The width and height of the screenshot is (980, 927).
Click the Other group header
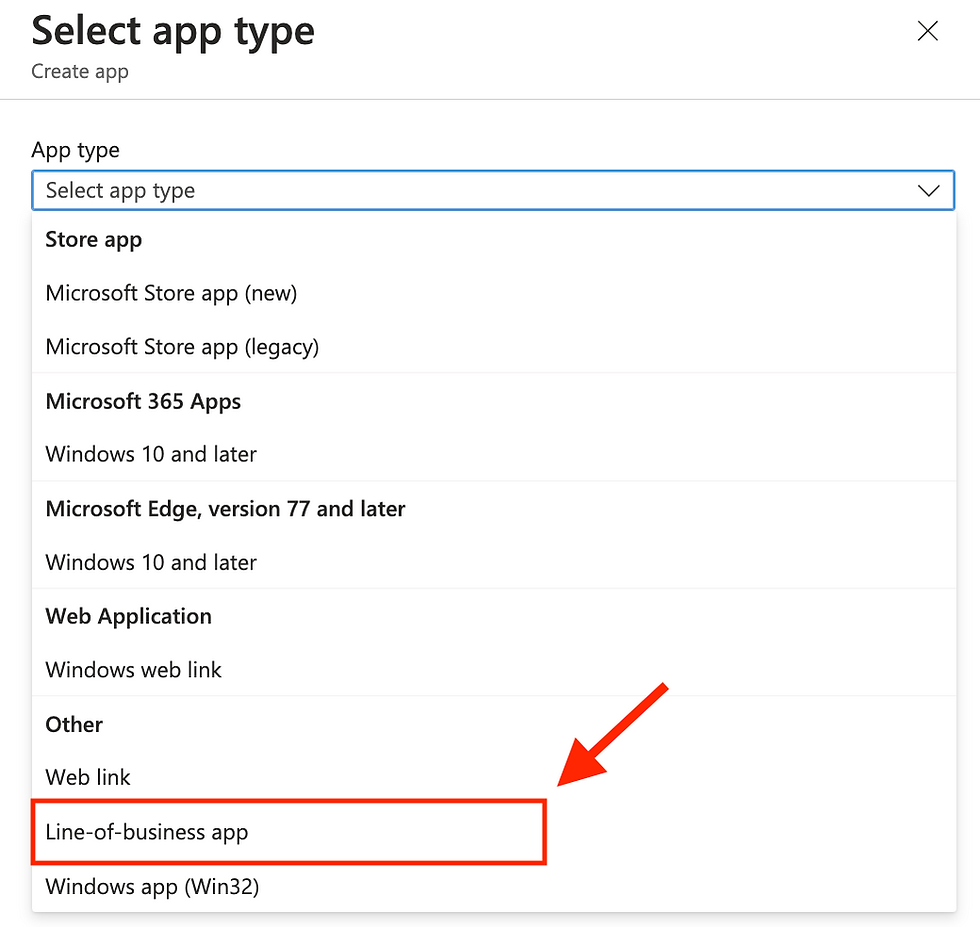(74, 724)
